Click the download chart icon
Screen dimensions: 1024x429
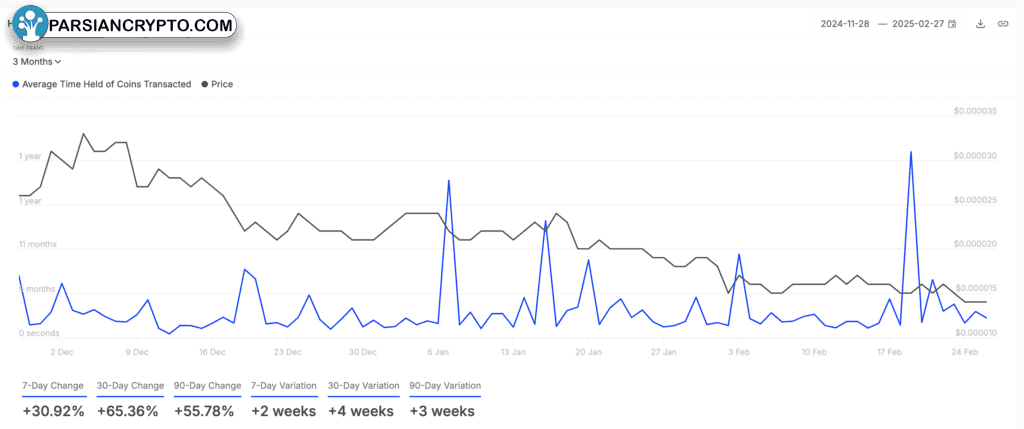[x=980, y=24]
